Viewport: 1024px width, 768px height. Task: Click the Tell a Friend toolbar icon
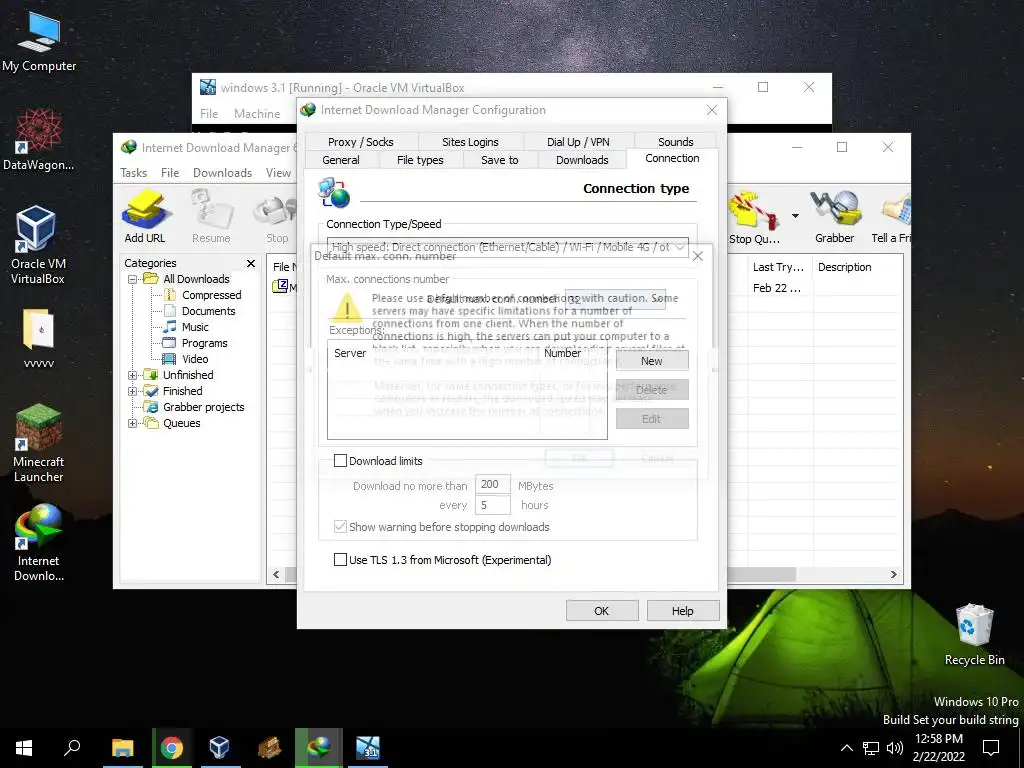[891, 217]
